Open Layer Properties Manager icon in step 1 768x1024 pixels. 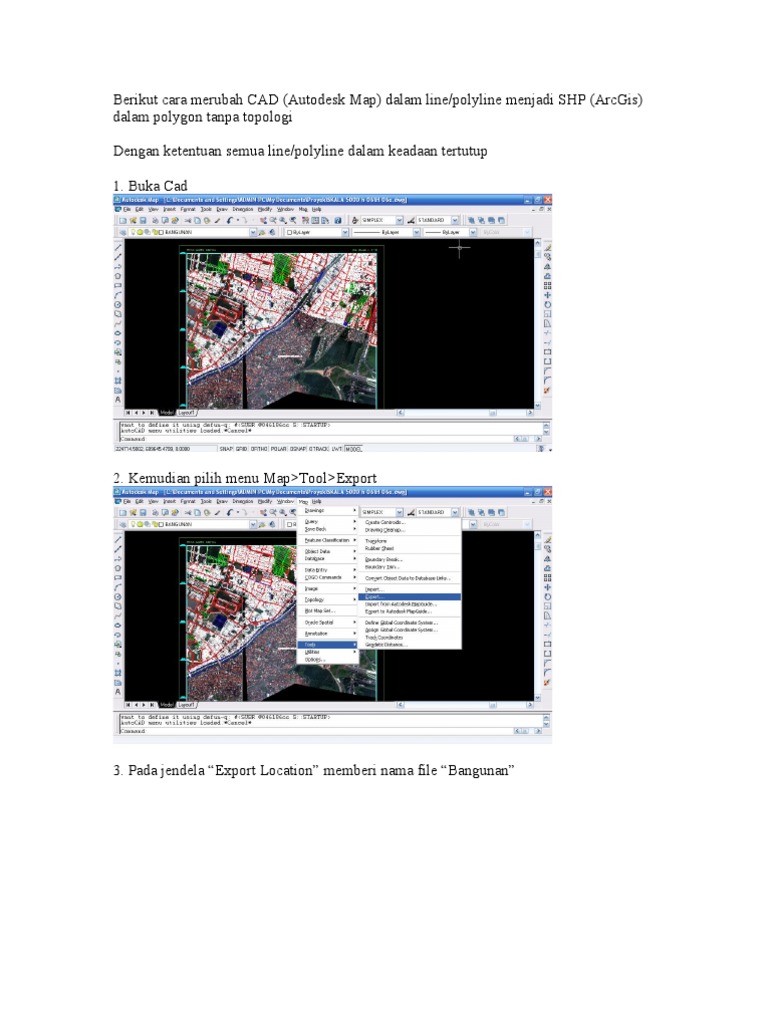coord(123,232)
